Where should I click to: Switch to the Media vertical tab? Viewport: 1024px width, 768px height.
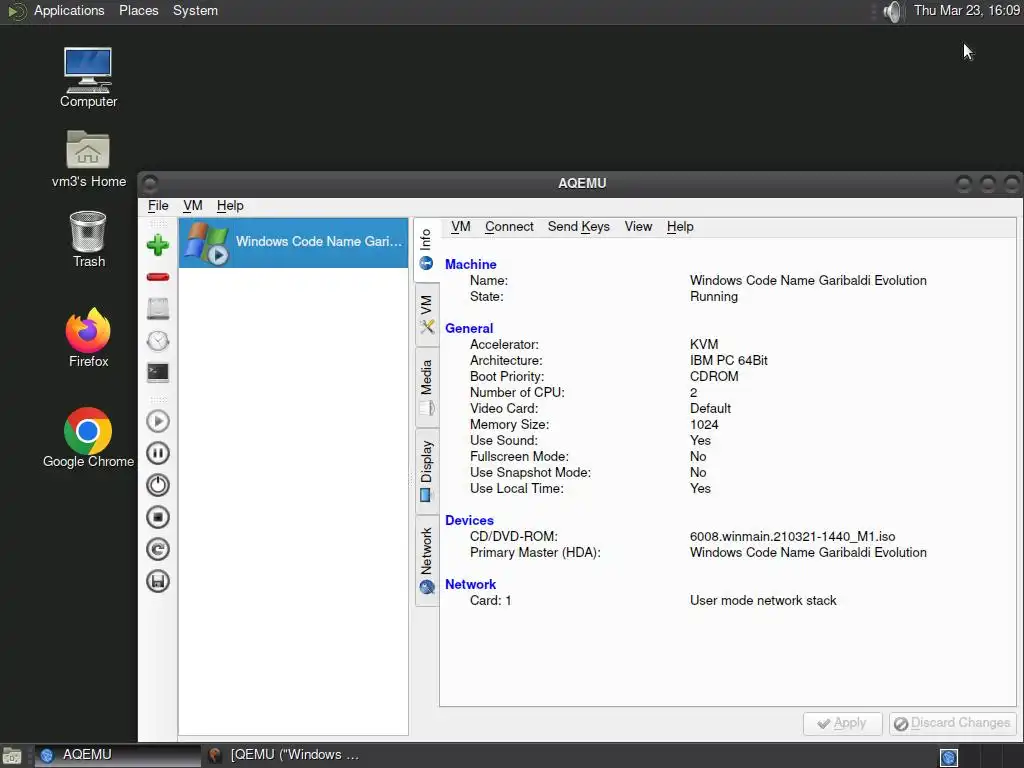tap(426, 387)
